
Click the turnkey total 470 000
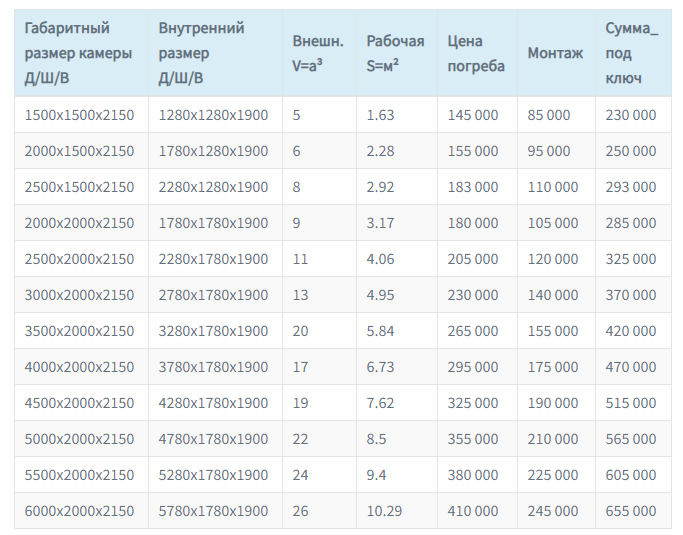tap(630, 367)
